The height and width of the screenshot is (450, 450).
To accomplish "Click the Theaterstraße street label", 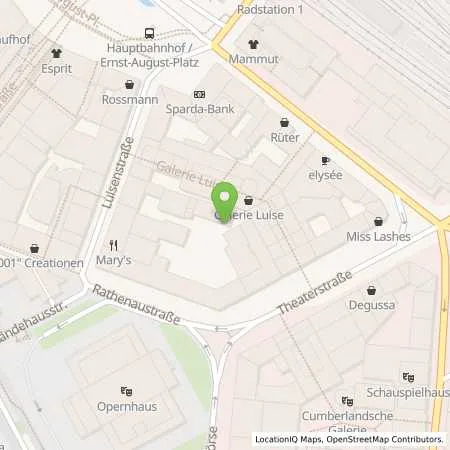I will point(315,292).
